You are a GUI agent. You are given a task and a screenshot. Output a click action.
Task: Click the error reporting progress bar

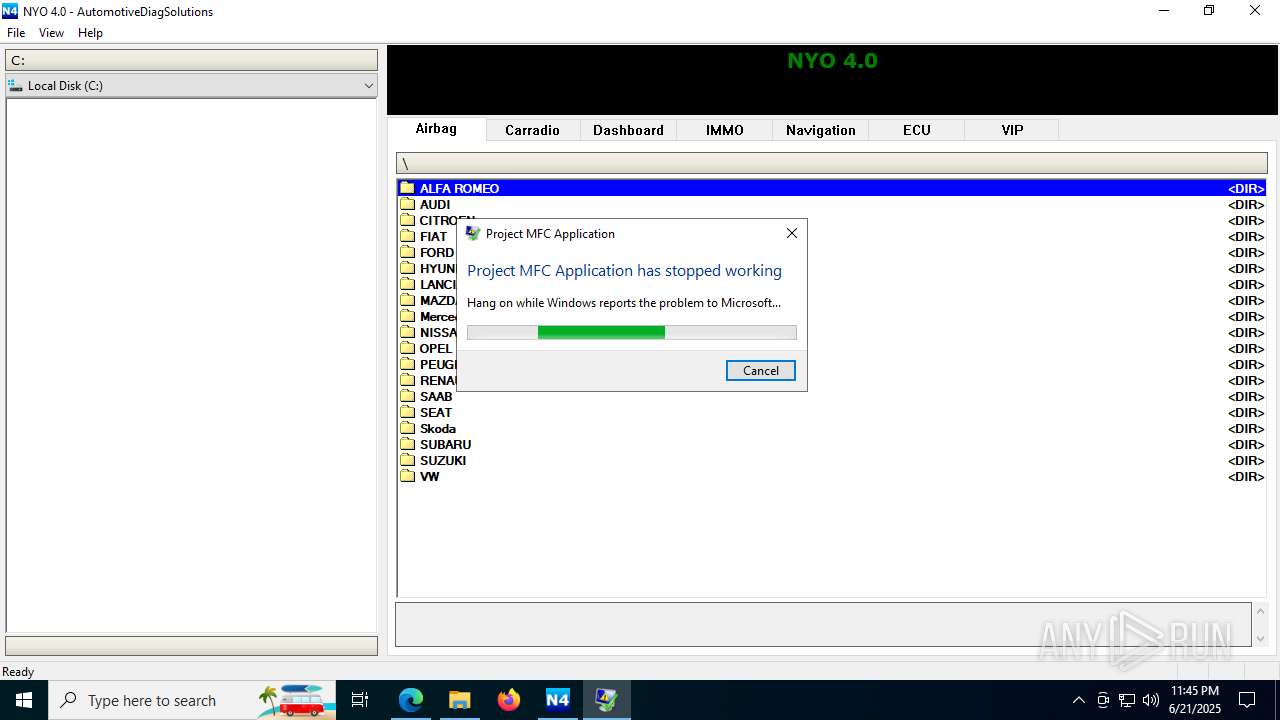[632, 332]
